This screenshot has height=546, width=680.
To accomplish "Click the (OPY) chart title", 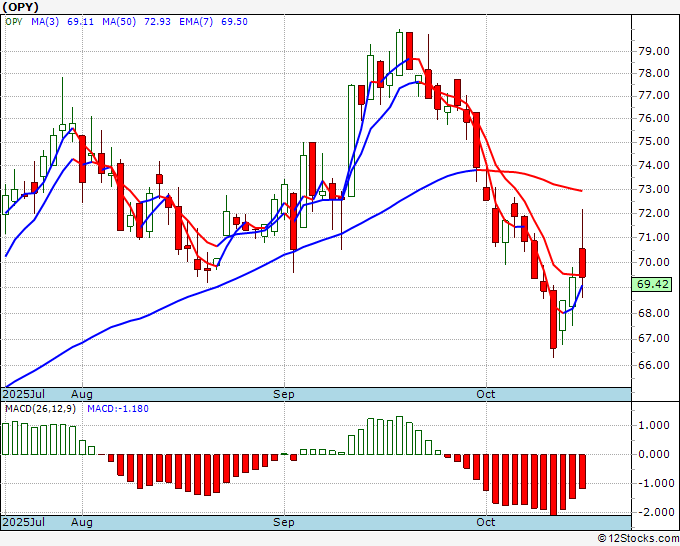I will click(x=21, y=7).
